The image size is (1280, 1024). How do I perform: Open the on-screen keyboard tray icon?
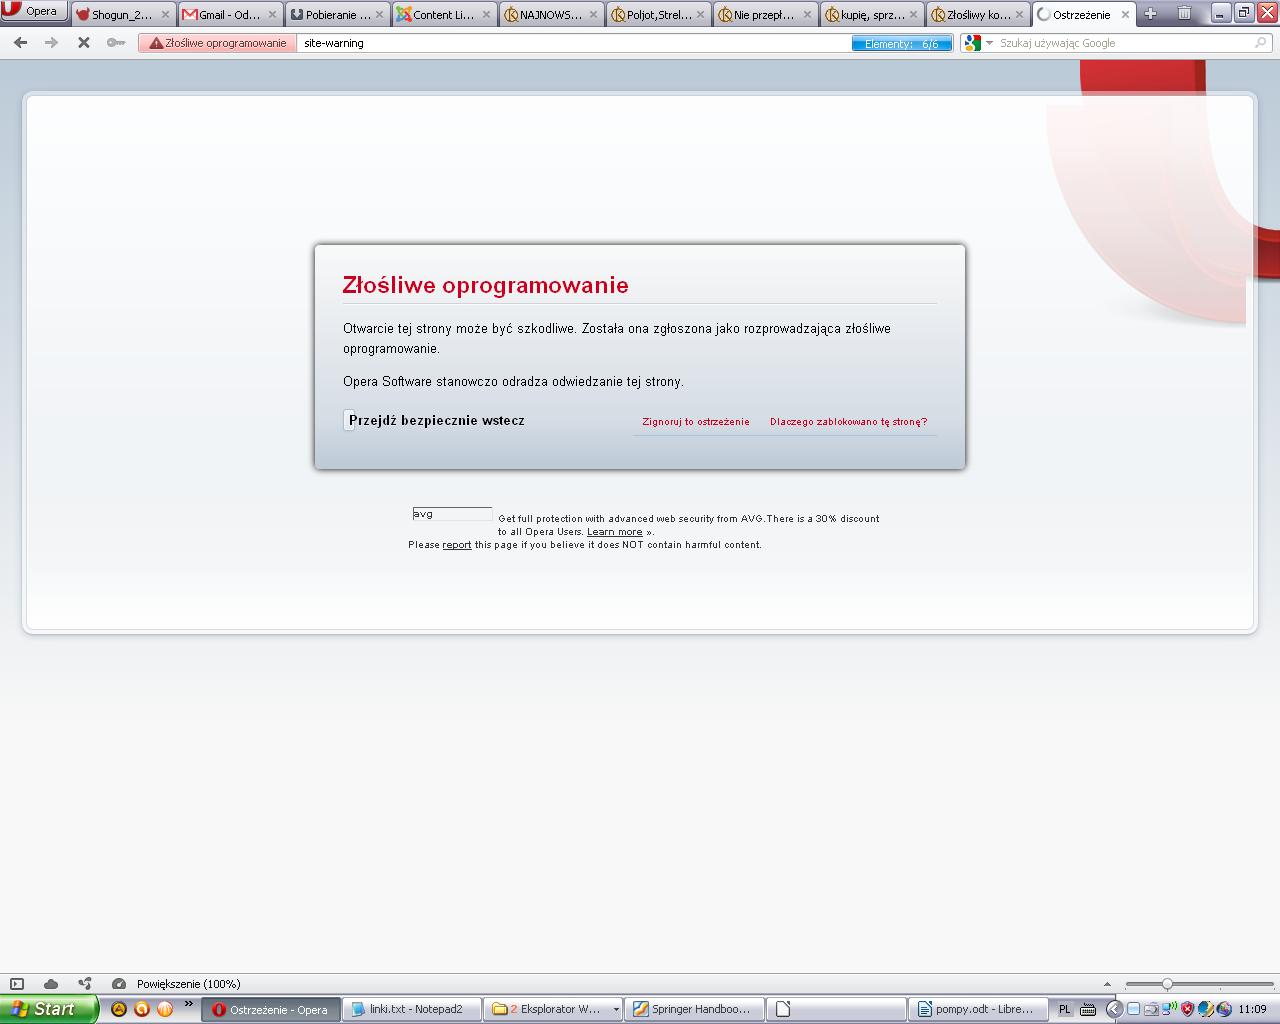click(x=1087, y=1009)
